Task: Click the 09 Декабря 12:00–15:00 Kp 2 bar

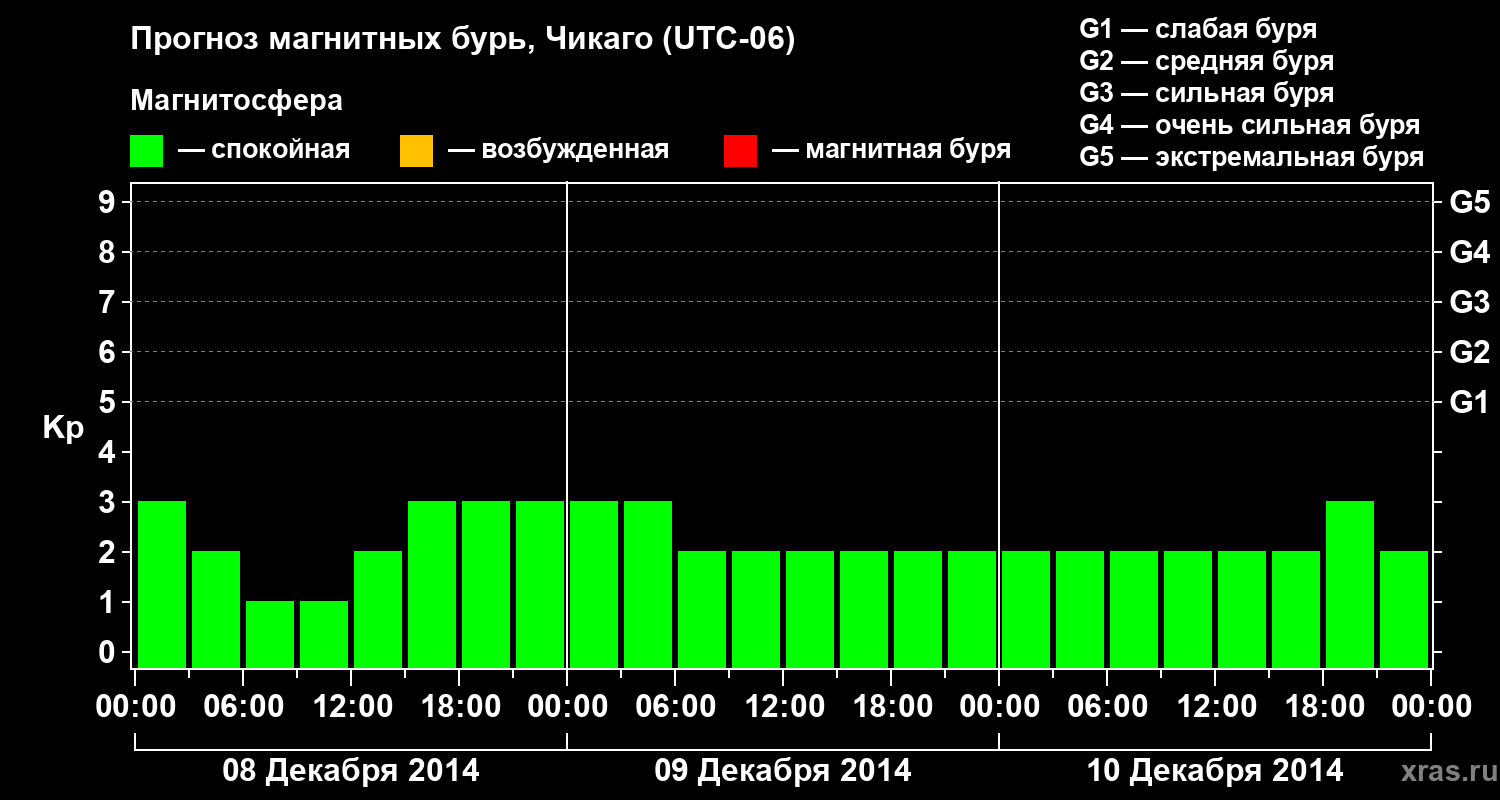Action: pos(810,609)
